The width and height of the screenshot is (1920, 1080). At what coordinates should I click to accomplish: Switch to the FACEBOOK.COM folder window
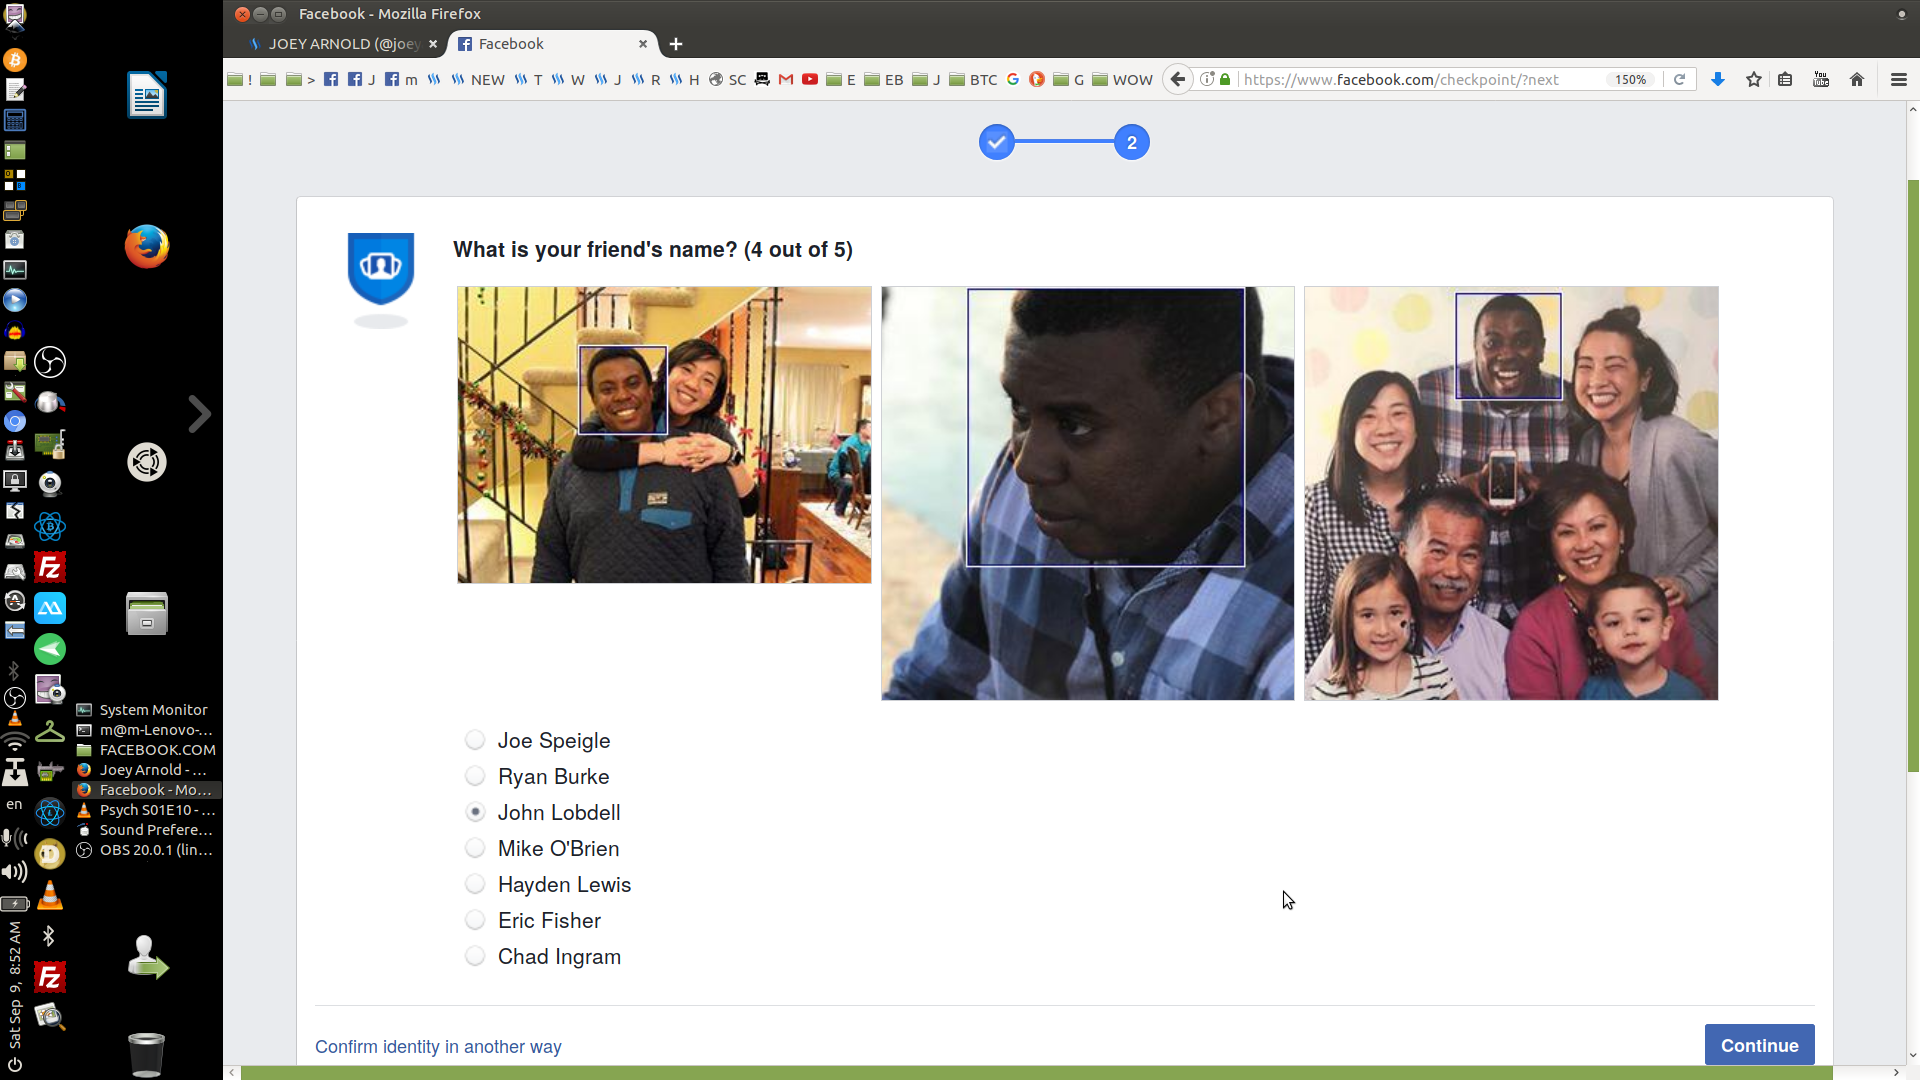(146, 750)
